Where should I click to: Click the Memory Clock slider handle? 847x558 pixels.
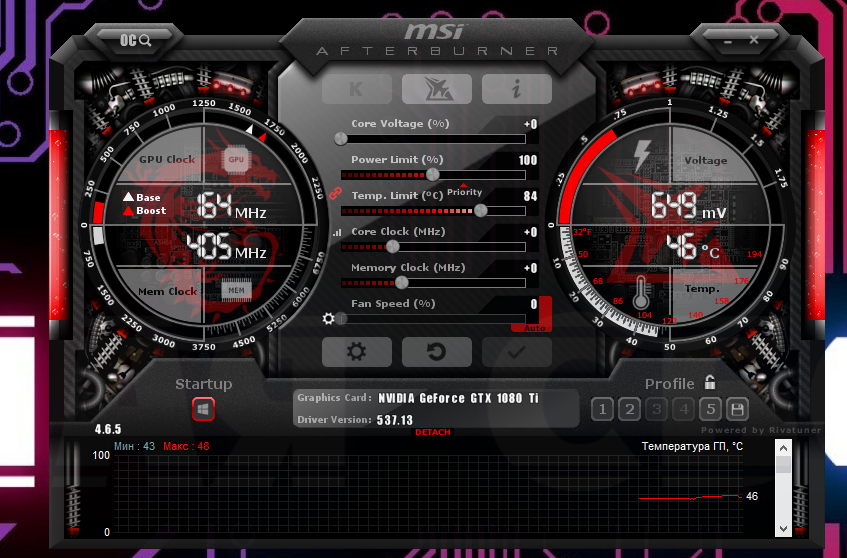(x=401, y=283)
